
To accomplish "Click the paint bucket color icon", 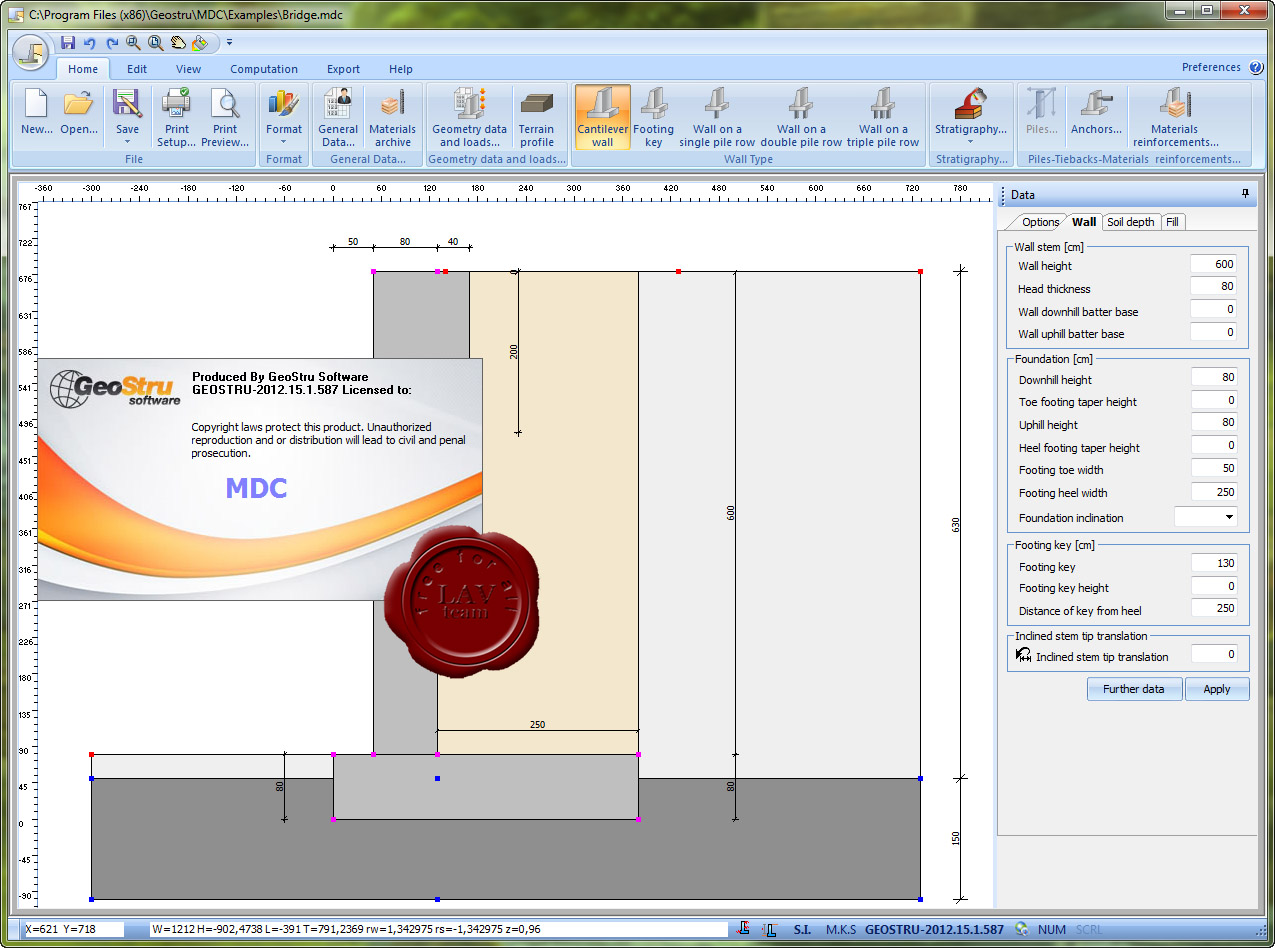I will (x=199, y=43).
